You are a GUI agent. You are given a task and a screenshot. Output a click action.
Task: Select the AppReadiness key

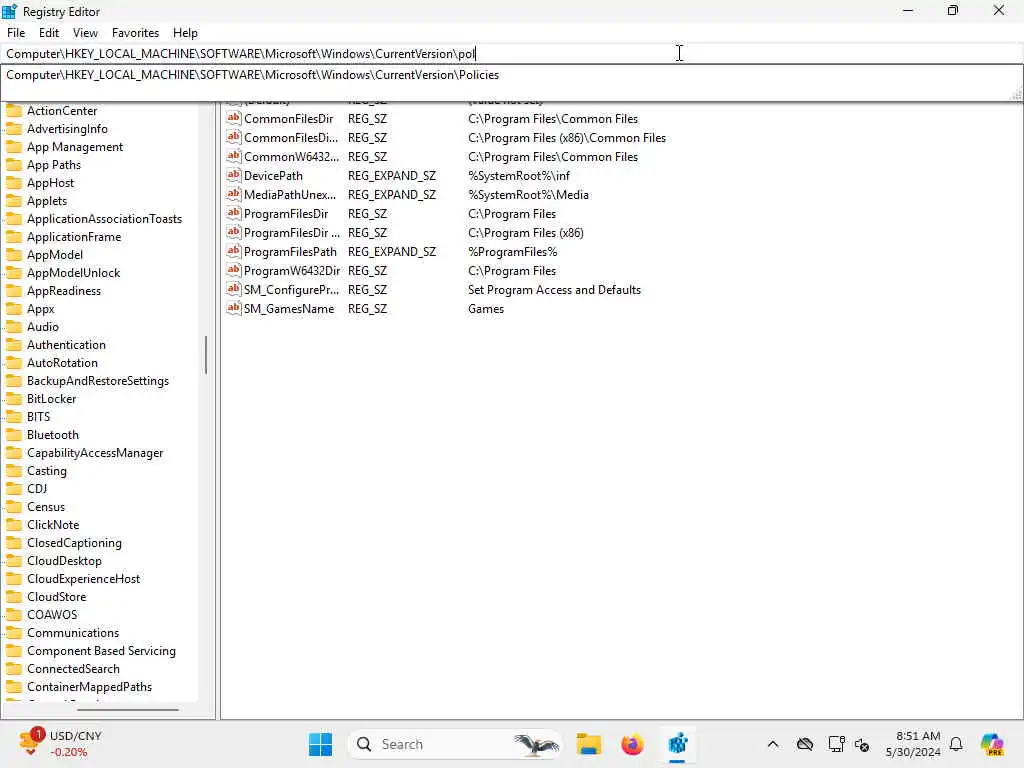(64, 291)
